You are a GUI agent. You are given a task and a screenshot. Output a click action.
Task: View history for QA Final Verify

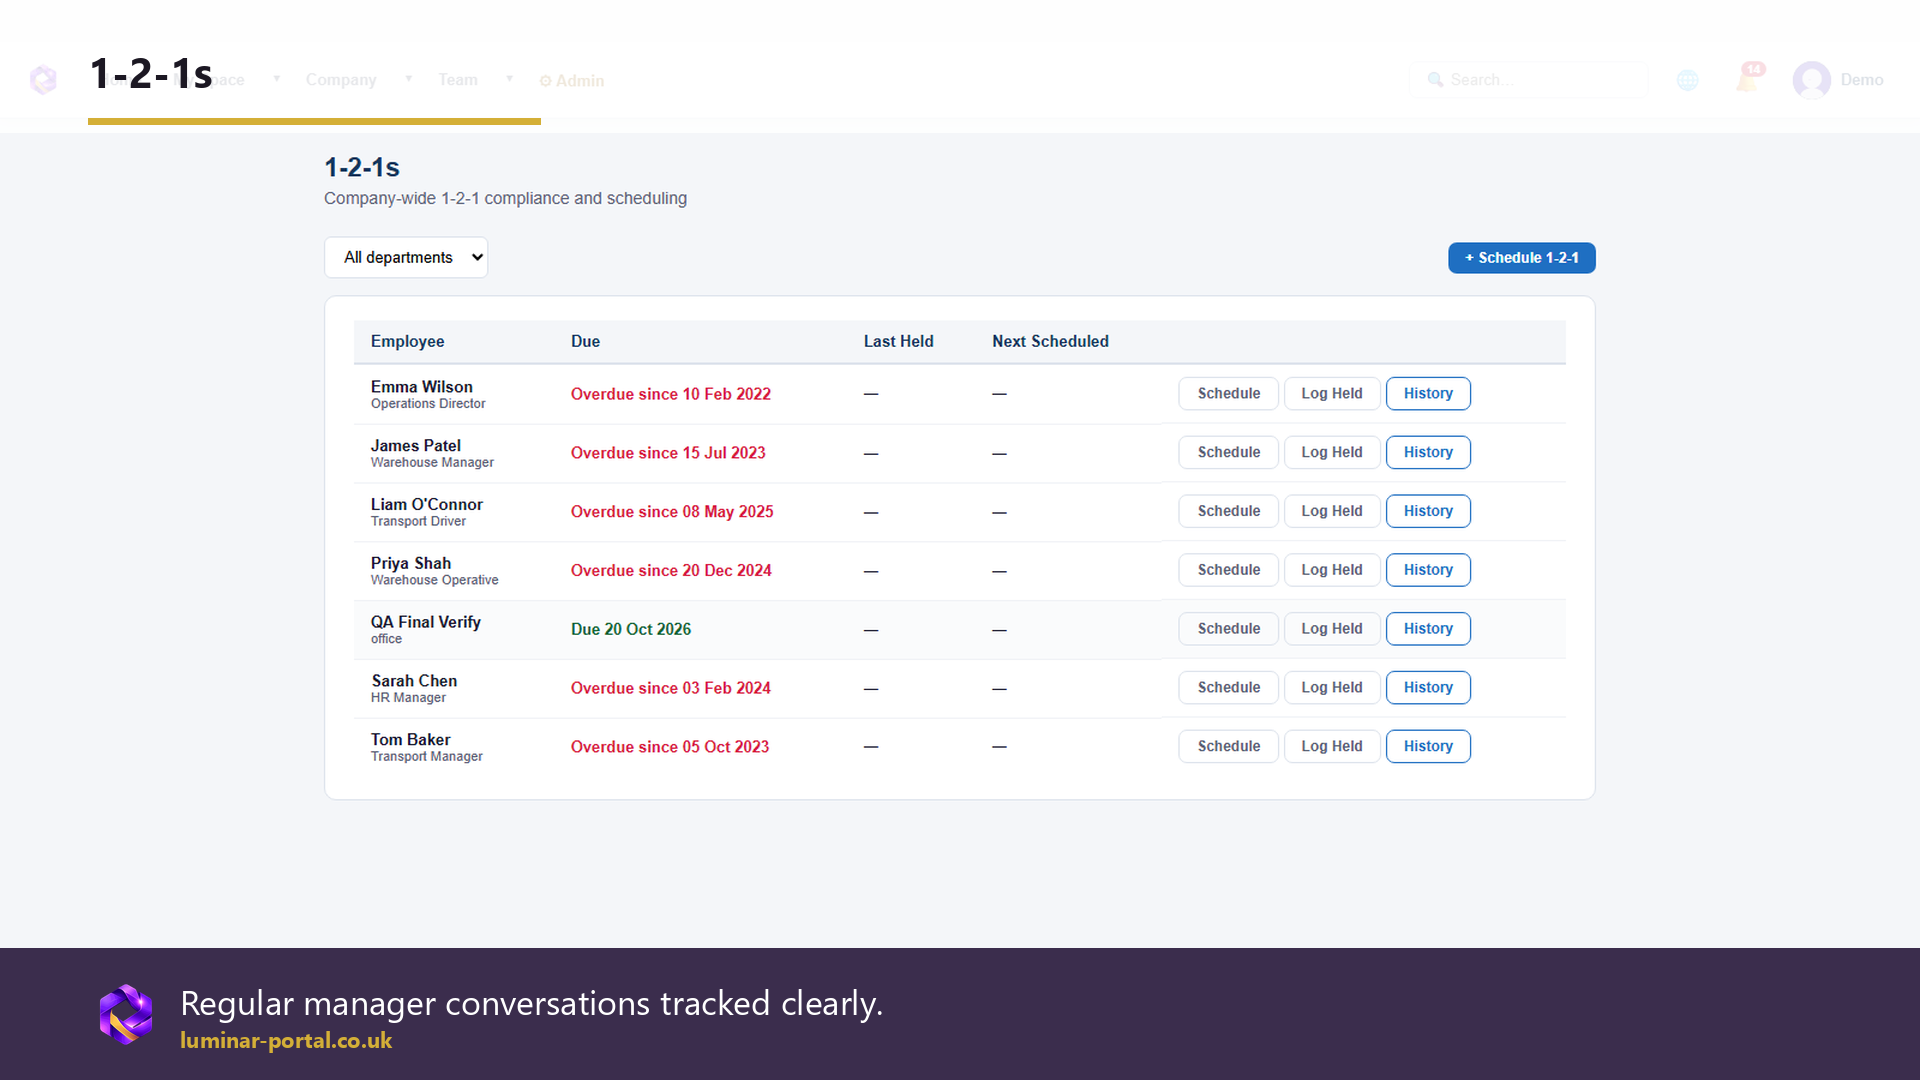click(1427, 629)
